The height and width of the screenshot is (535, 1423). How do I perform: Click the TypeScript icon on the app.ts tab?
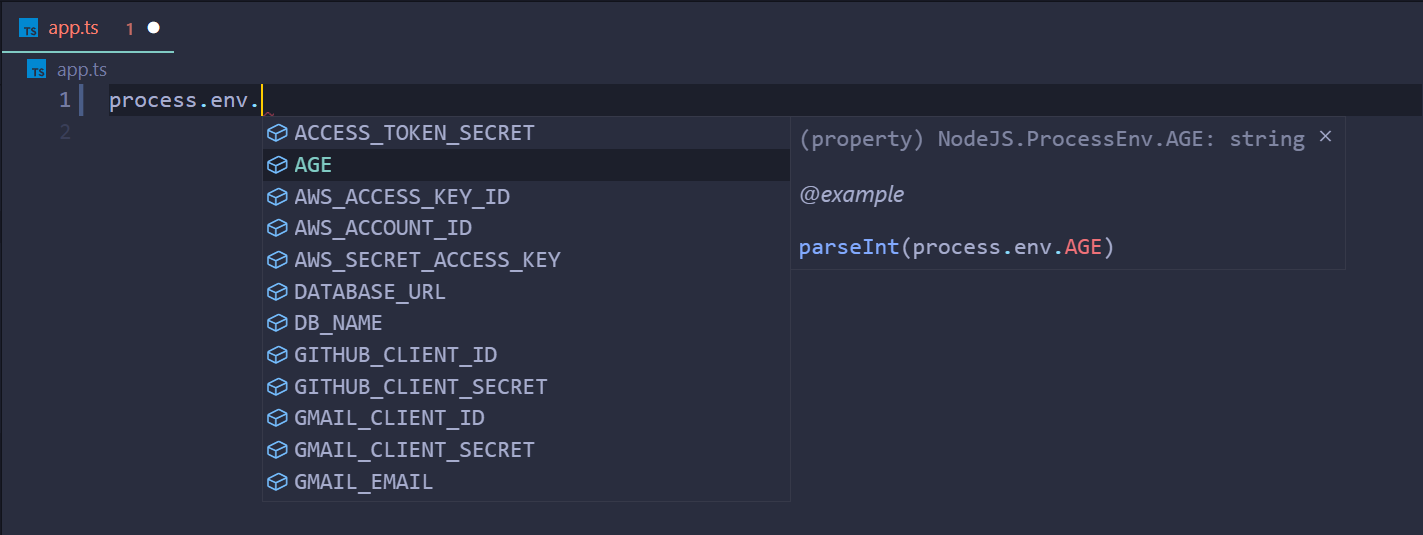[x=29, y=28]
